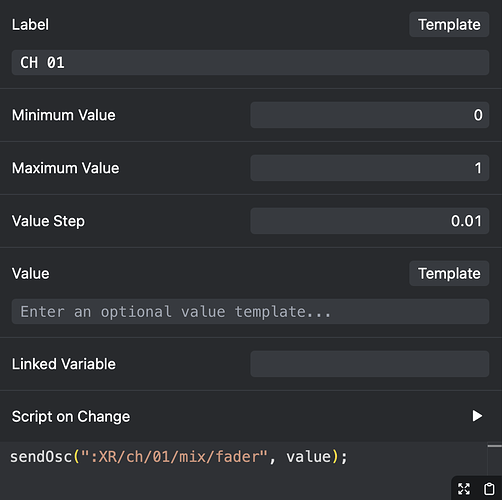Click the Linked Variable label
The height and width of the screenshot is (500, 502).
(x=64, y=364)
